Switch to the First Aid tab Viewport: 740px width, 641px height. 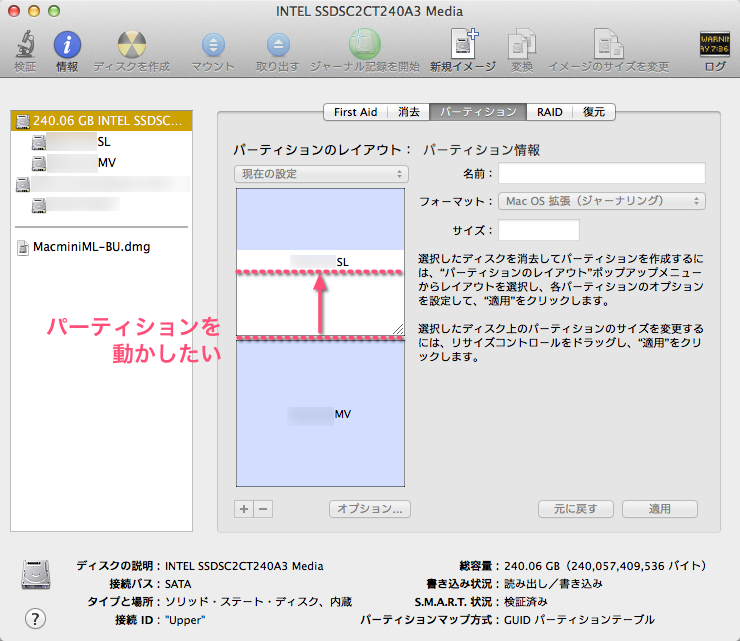(x=355, y=112)
